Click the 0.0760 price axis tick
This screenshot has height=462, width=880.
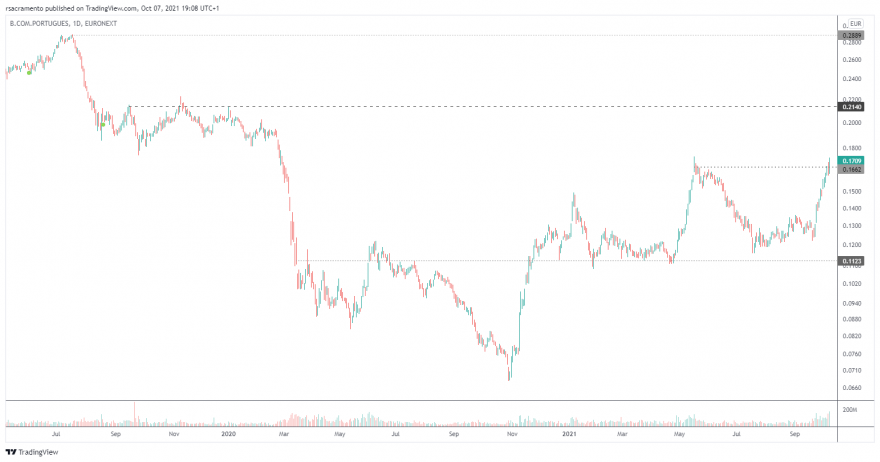point(851,354)
